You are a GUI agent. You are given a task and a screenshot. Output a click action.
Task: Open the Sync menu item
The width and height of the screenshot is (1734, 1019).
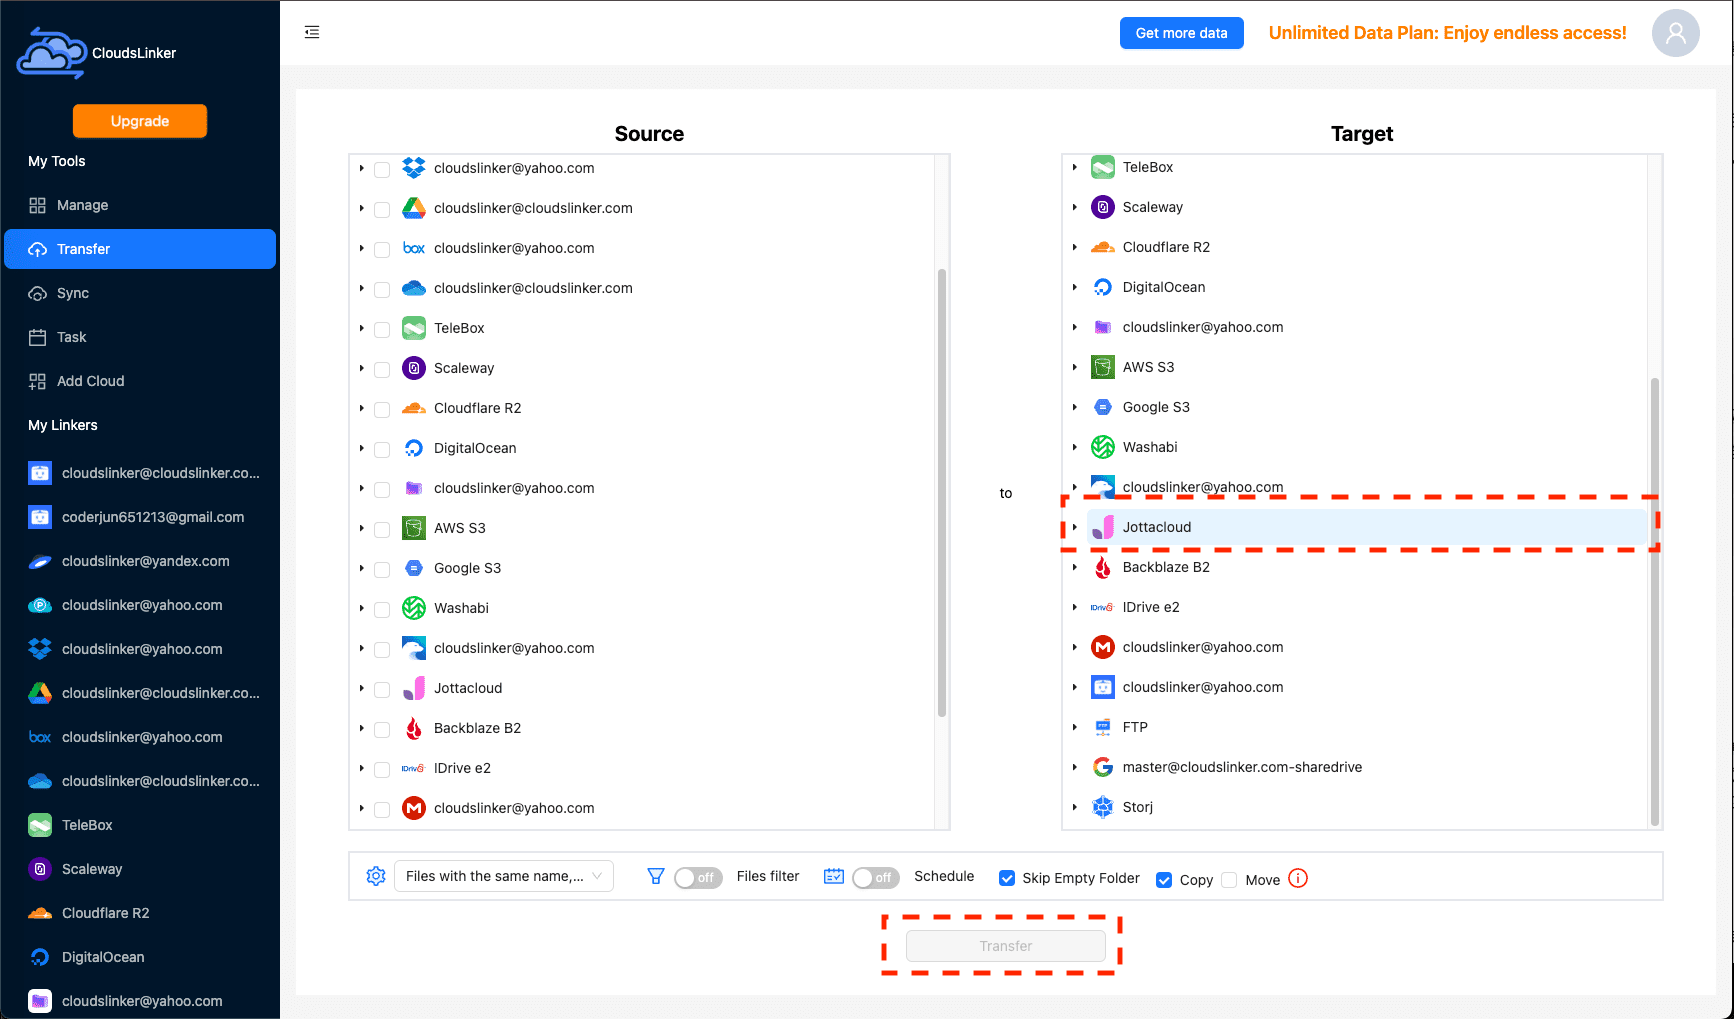pos(140,293)
